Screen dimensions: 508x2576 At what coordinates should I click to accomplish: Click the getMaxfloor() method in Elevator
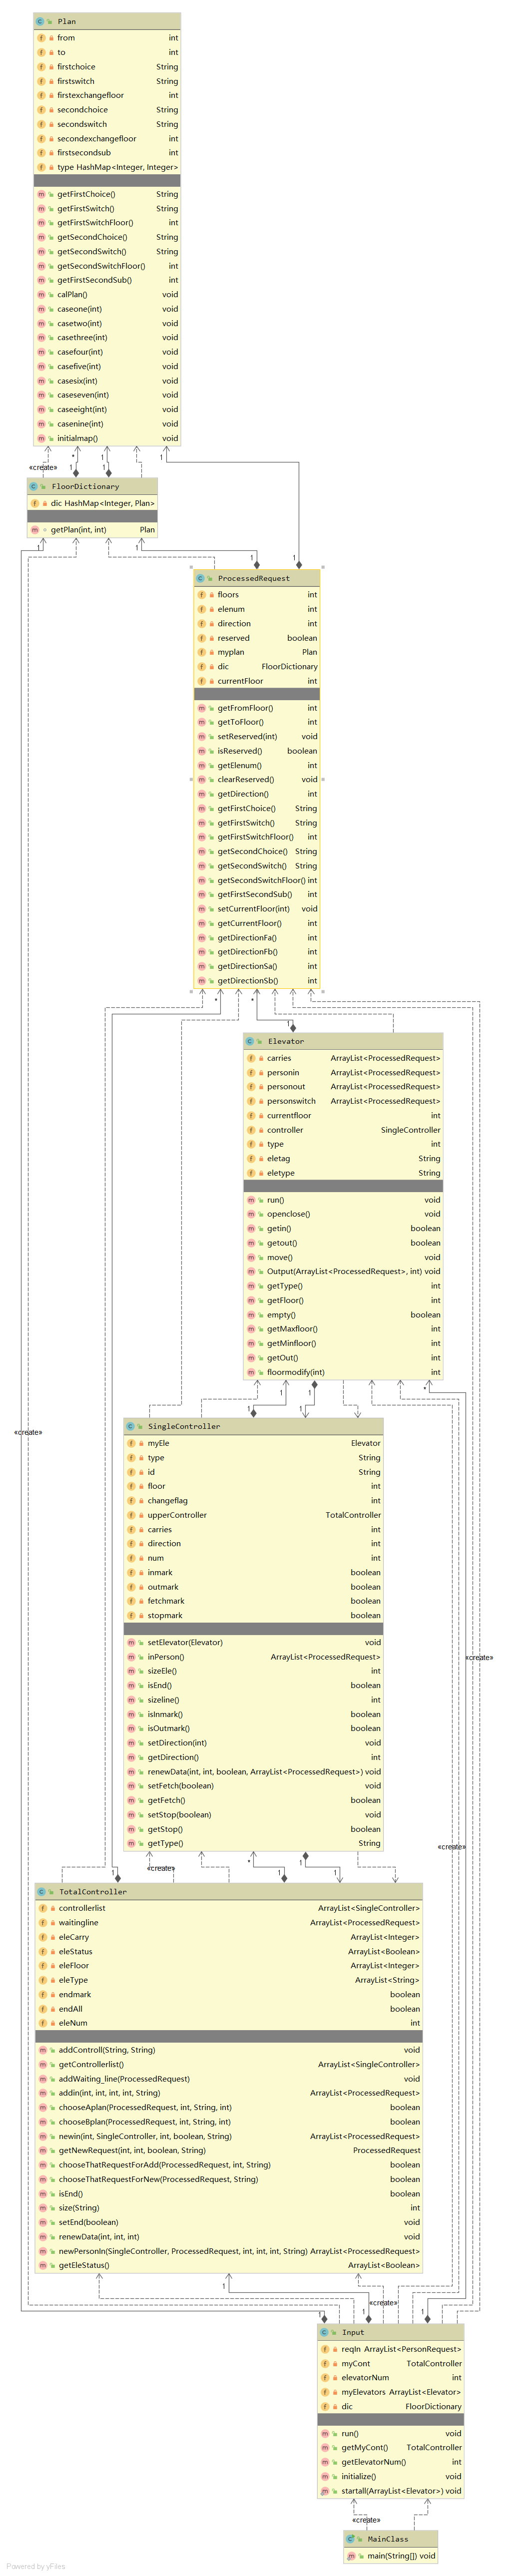point(343,1329)
